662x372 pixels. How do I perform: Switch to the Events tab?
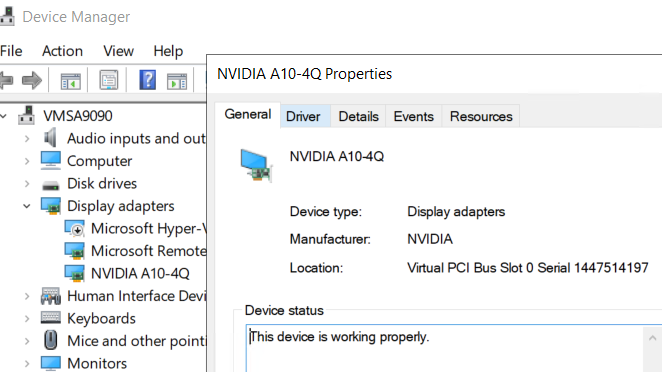coord(413,117)
